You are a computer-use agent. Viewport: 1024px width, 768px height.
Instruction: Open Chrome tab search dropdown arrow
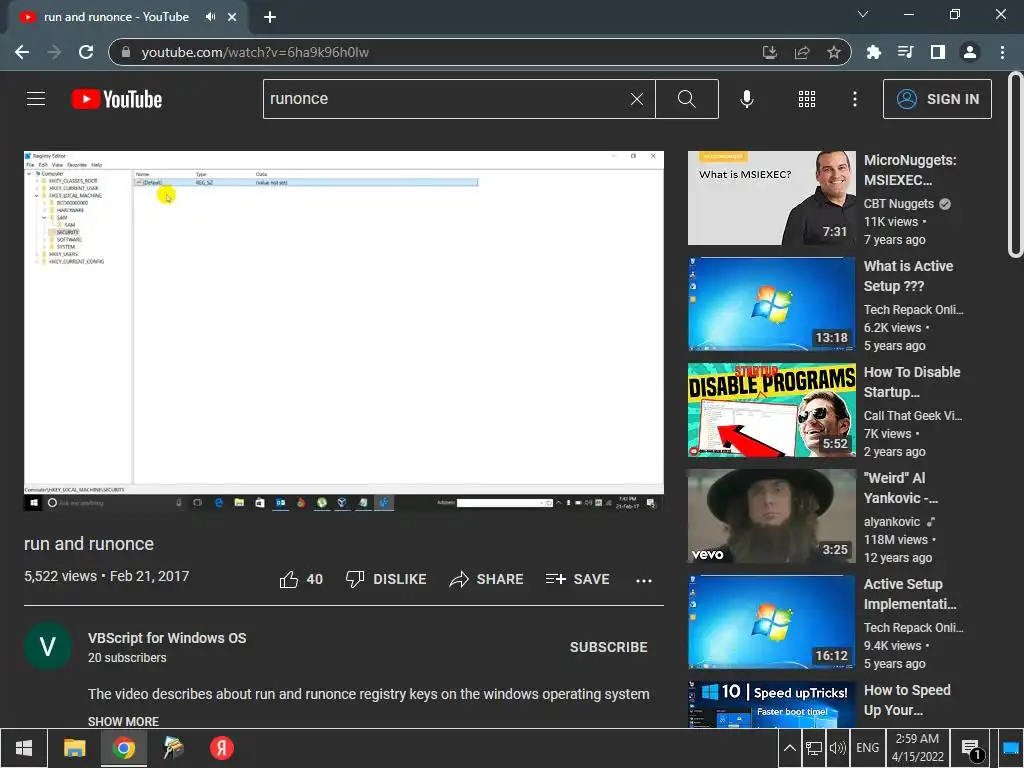(863, 14)
